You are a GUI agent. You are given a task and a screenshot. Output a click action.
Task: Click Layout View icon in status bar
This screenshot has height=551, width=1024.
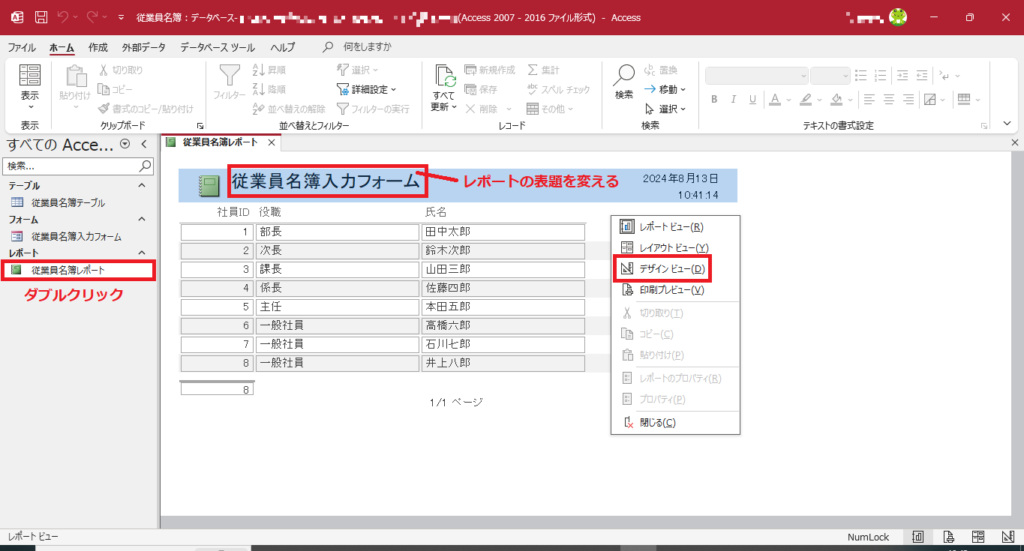(x=978, y=537)
